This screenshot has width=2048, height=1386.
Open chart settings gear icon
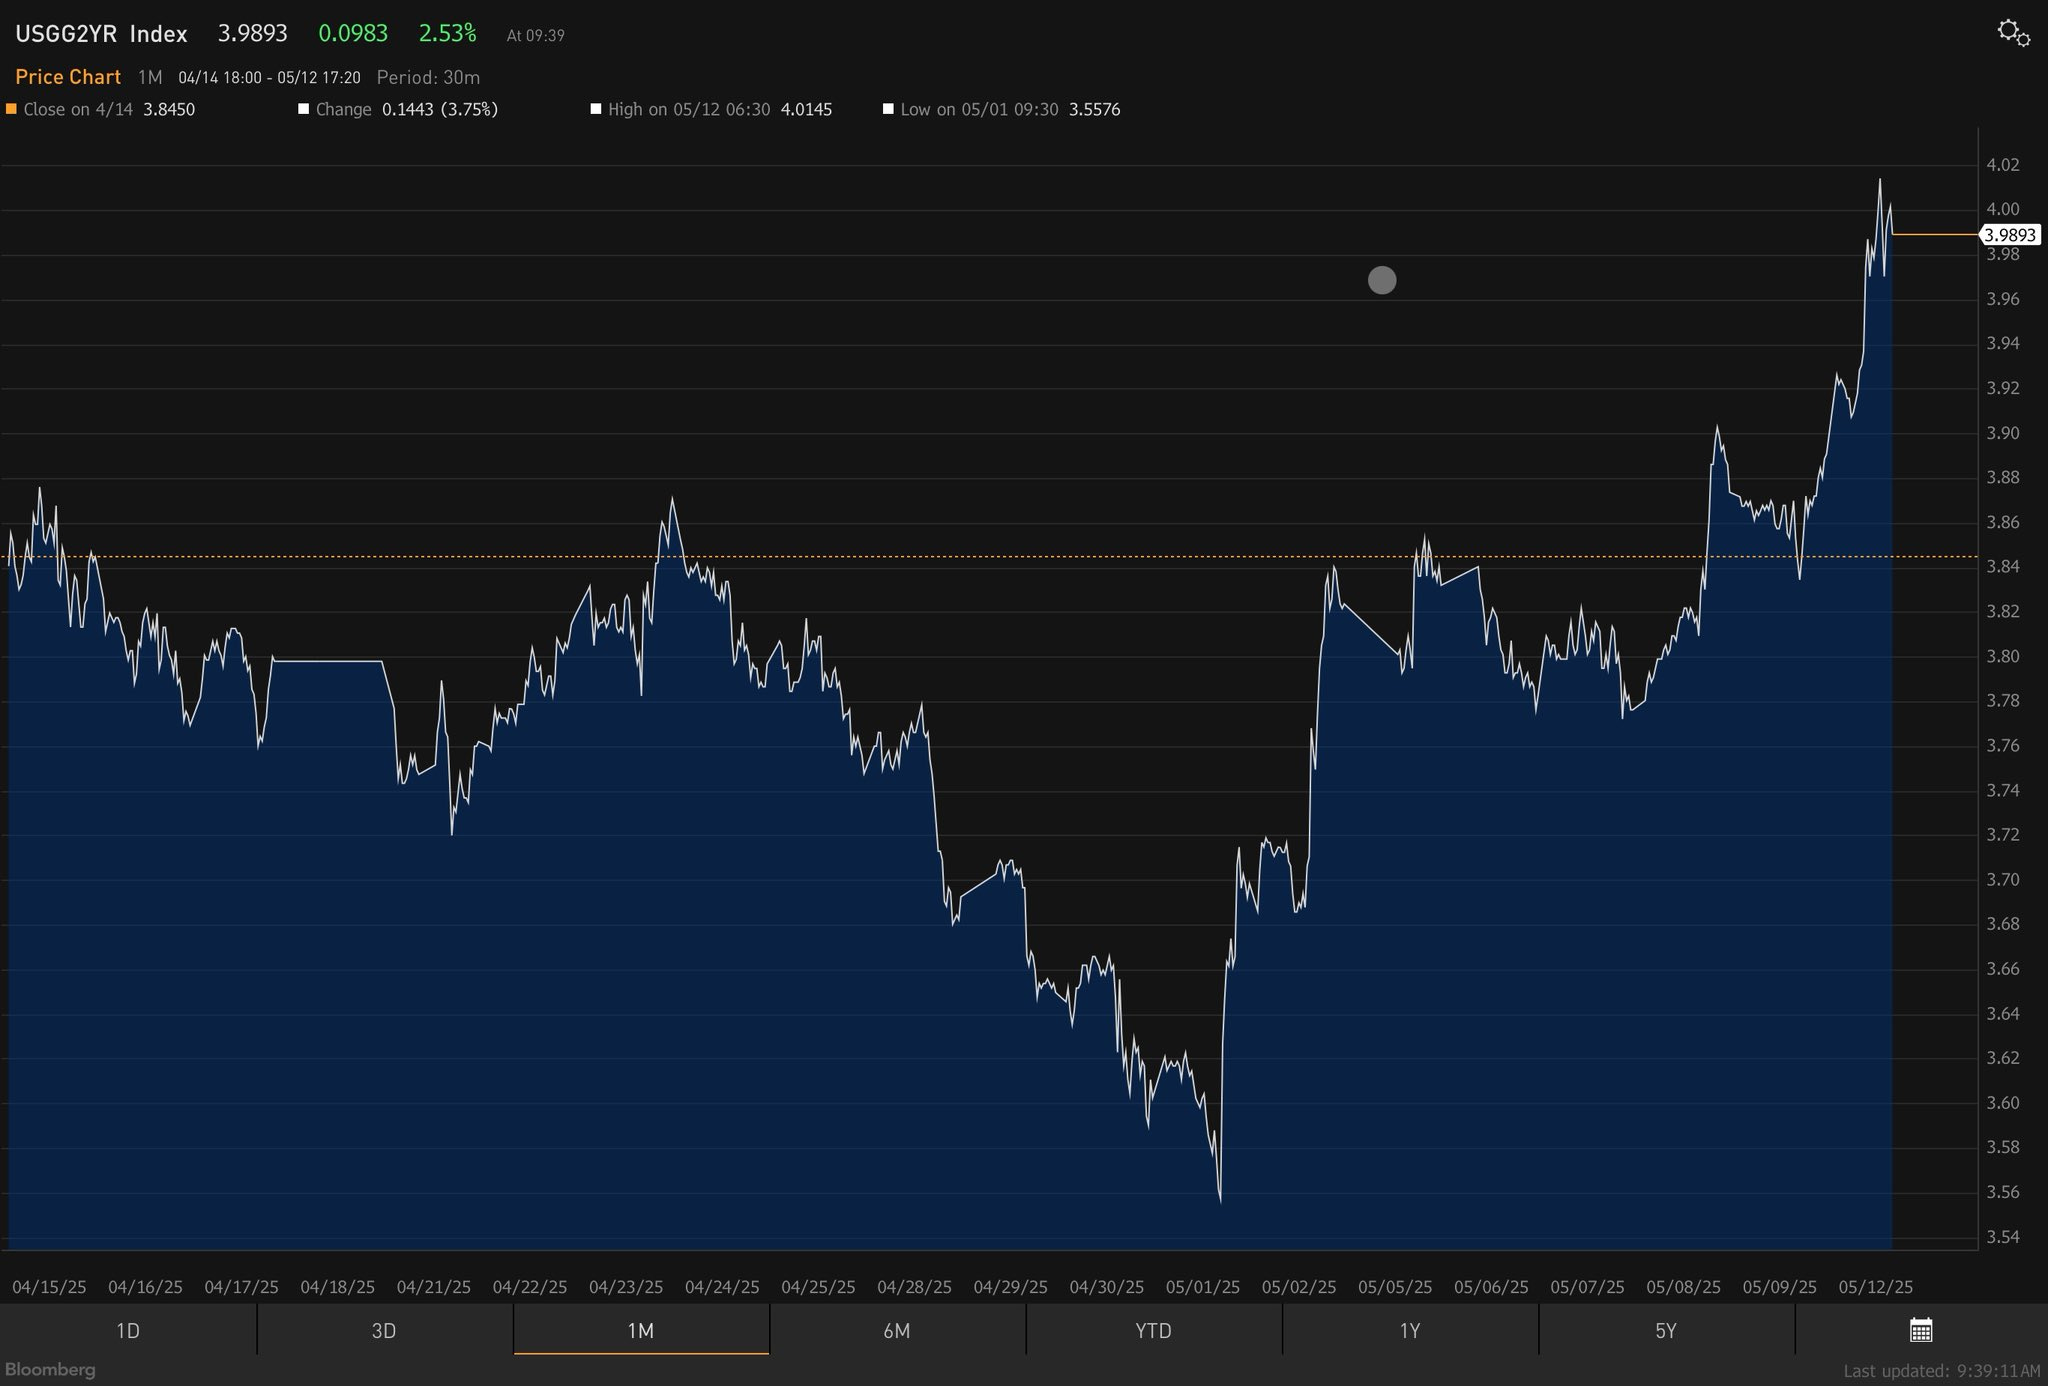[x=2013, y=33]
